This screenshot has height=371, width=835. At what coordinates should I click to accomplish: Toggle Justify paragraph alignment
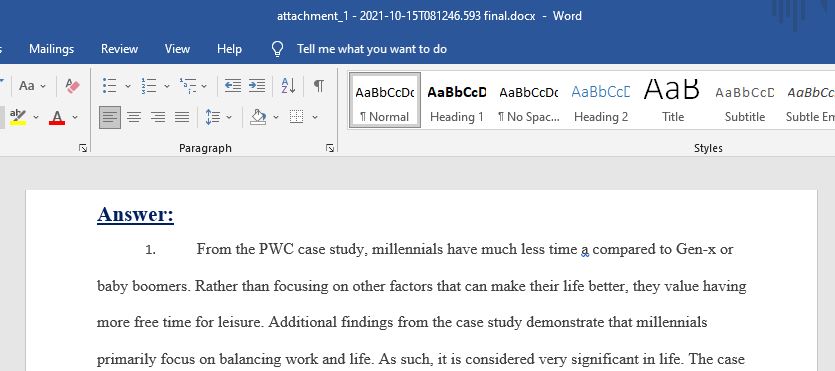182,117
